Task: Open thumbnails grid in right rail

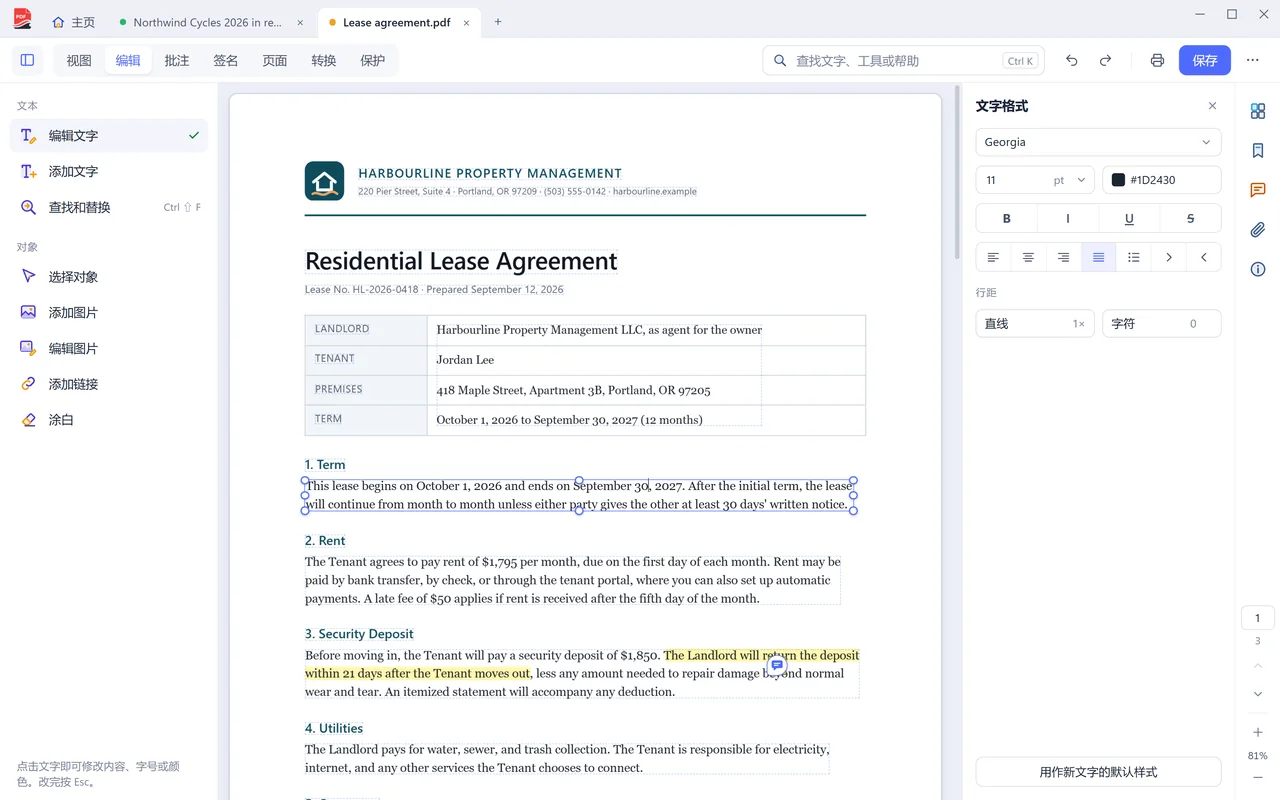Action: tap(1258, 111)
